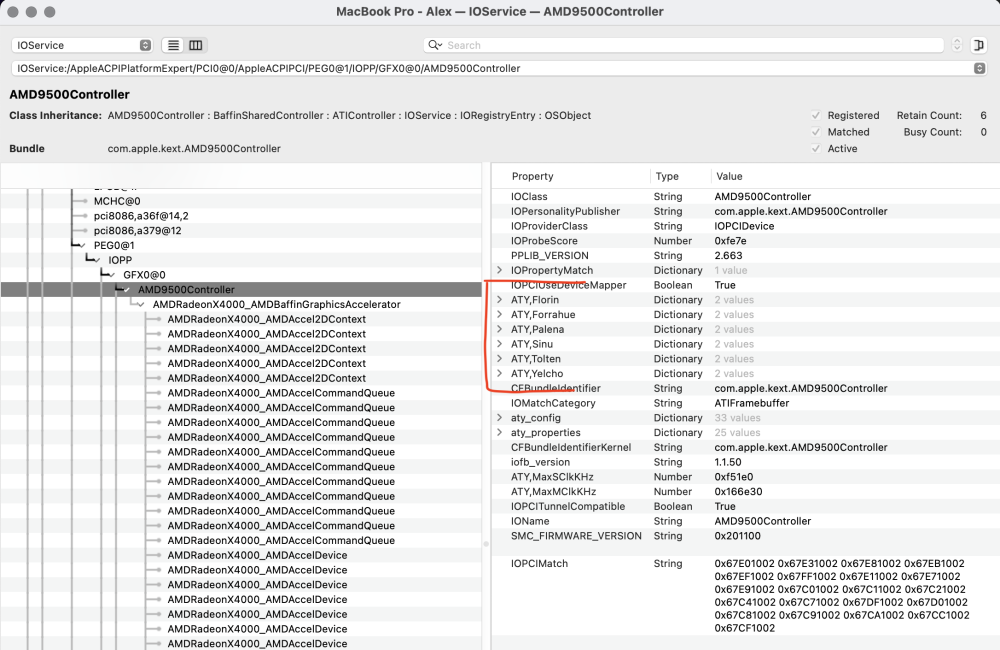Screen dimensions: 1000x650
Task: Select the PPLIB_VERSION property row
Action: 746,255
